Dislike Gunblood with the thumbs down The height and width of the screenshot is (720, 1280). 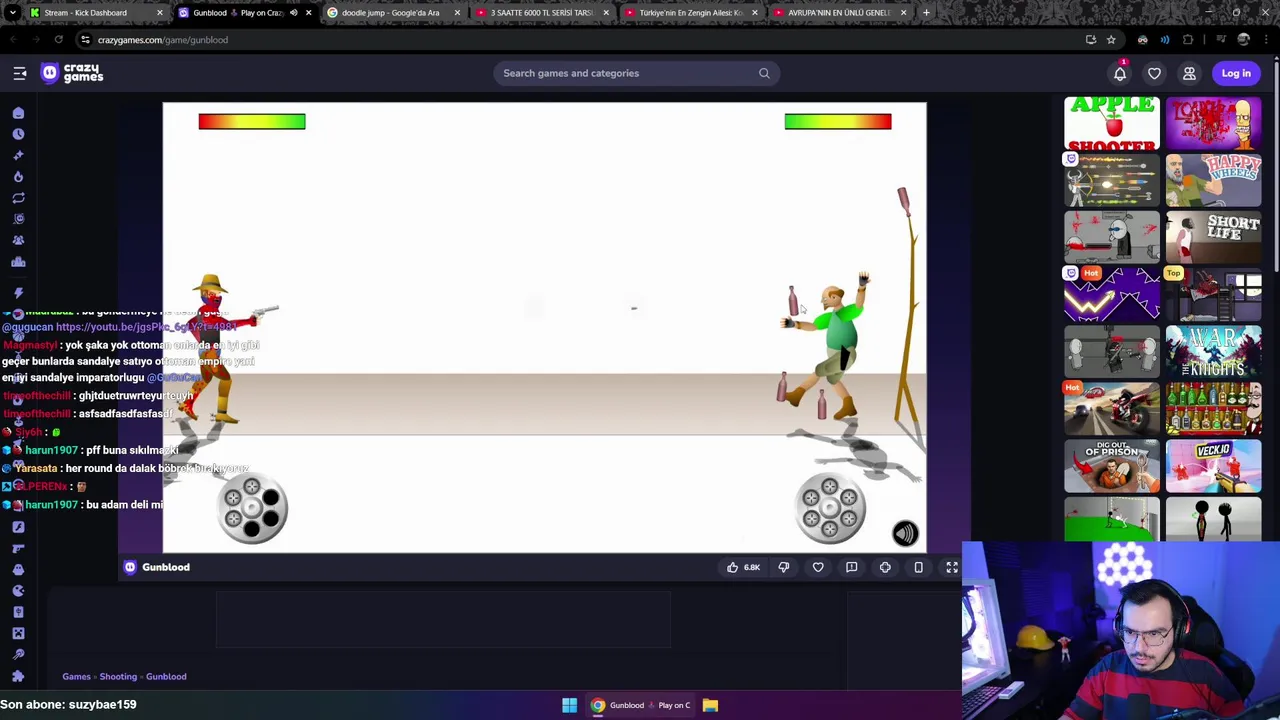784,567
